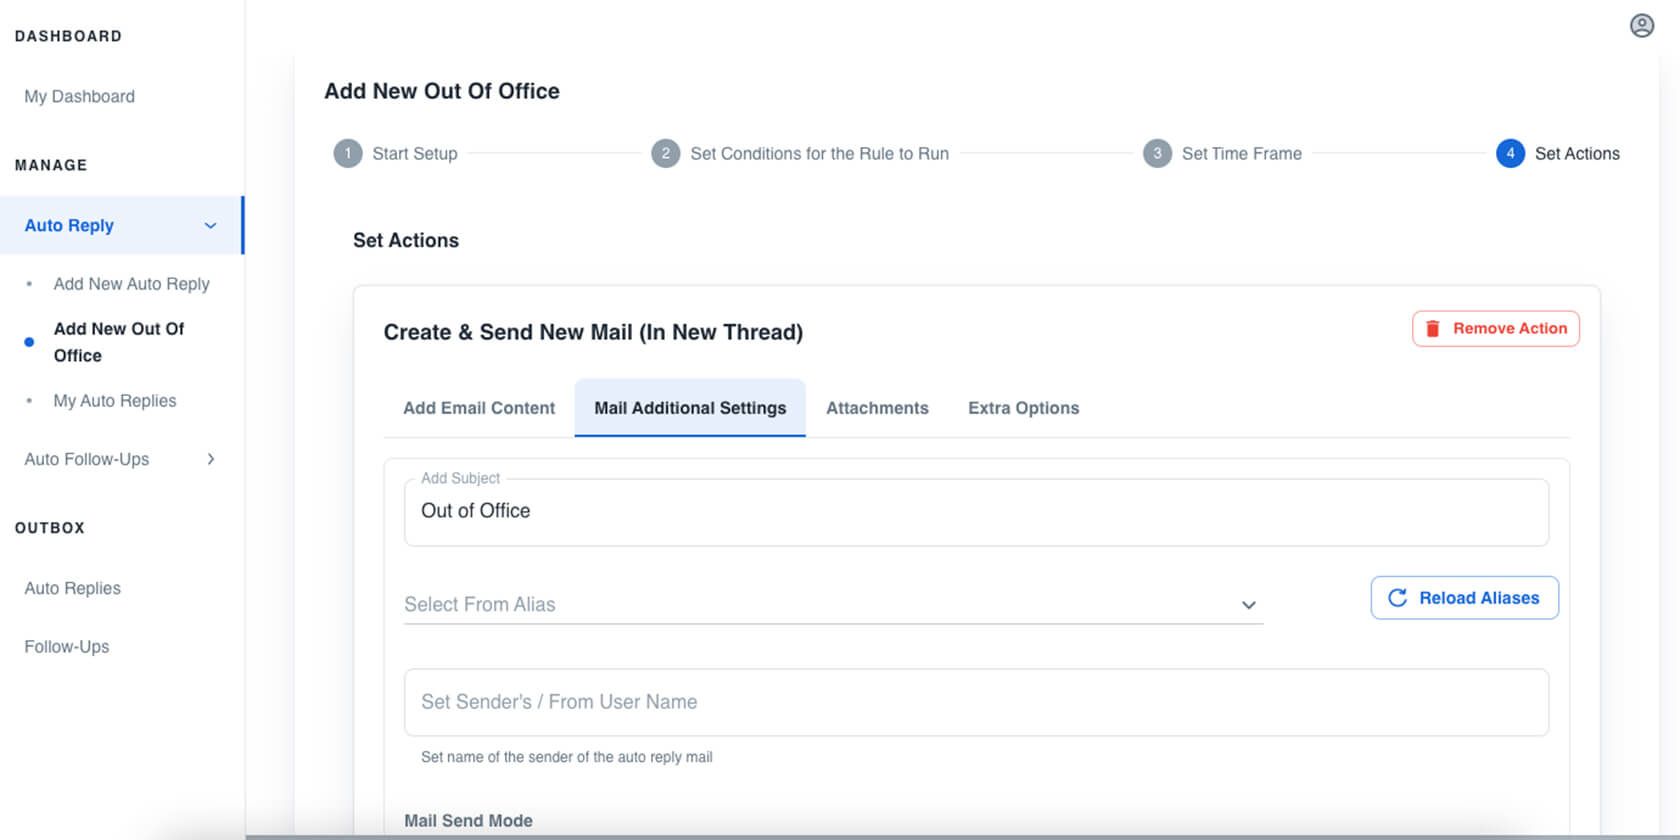Collapse the Auto Reply sidebar section
1680x840 pixels.
click(x=210, y=226)
